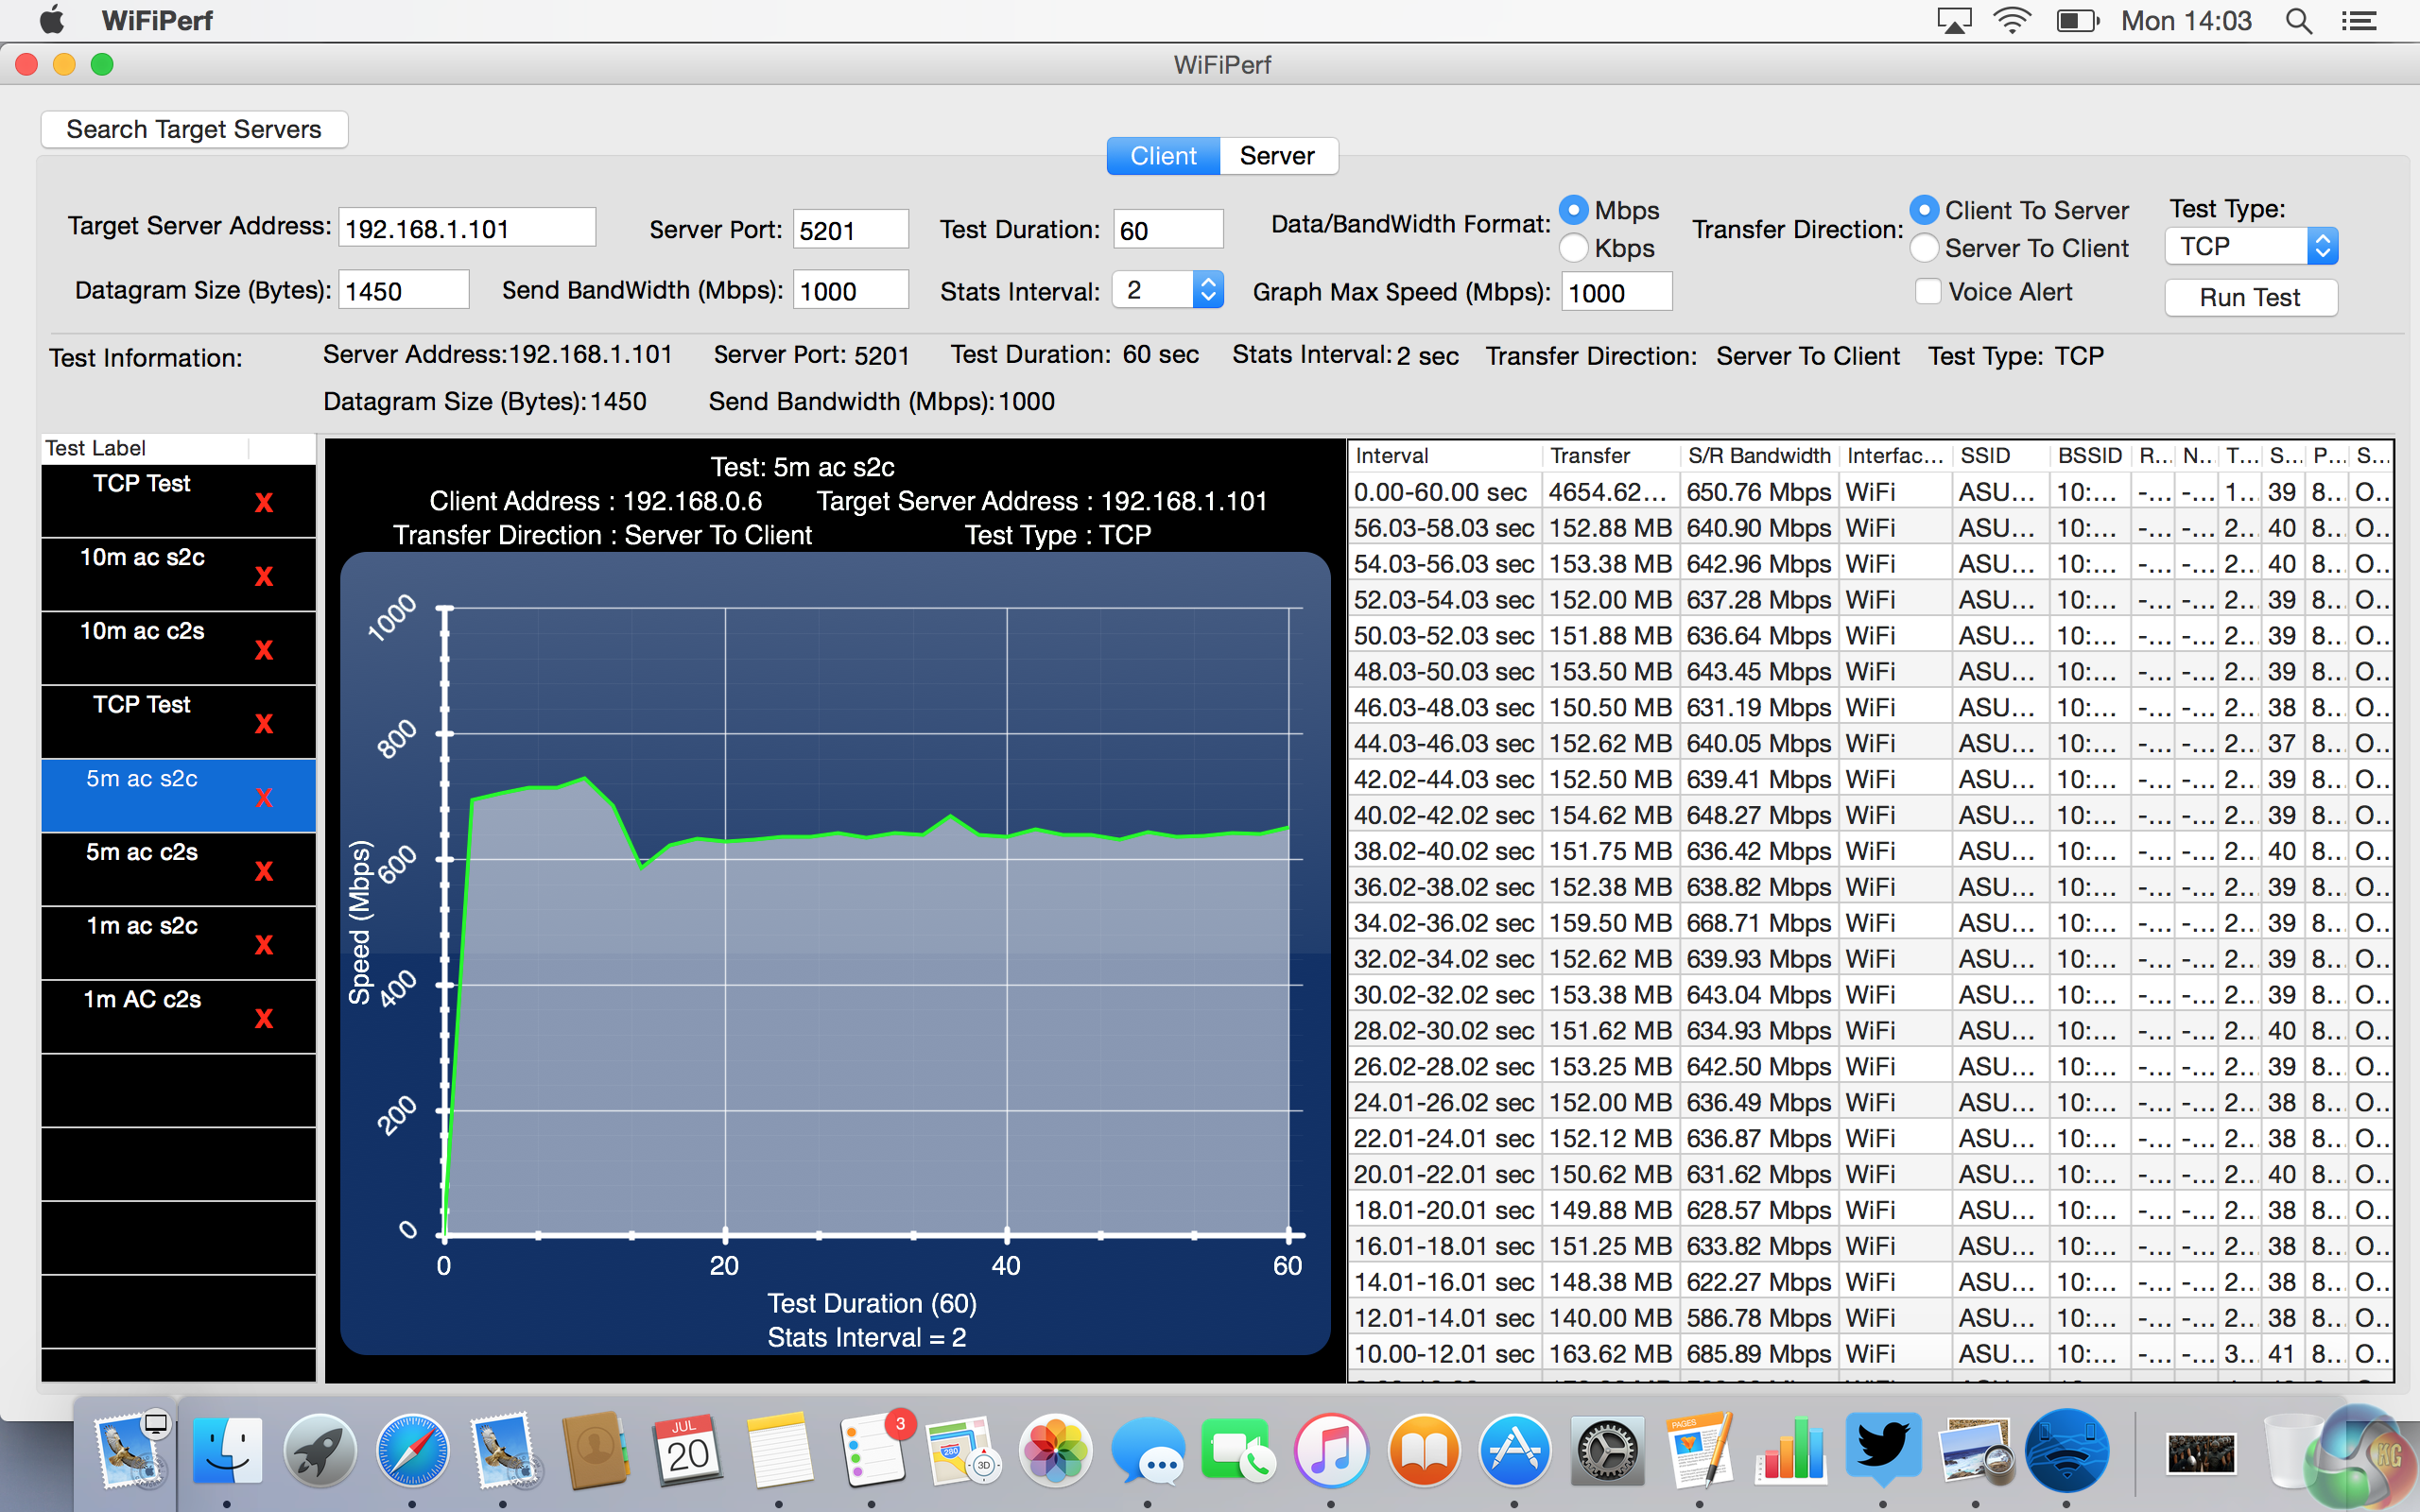
Task: Choose Server To Client transfer direction
Action: pyautogui.click(x=1924, y=248)
